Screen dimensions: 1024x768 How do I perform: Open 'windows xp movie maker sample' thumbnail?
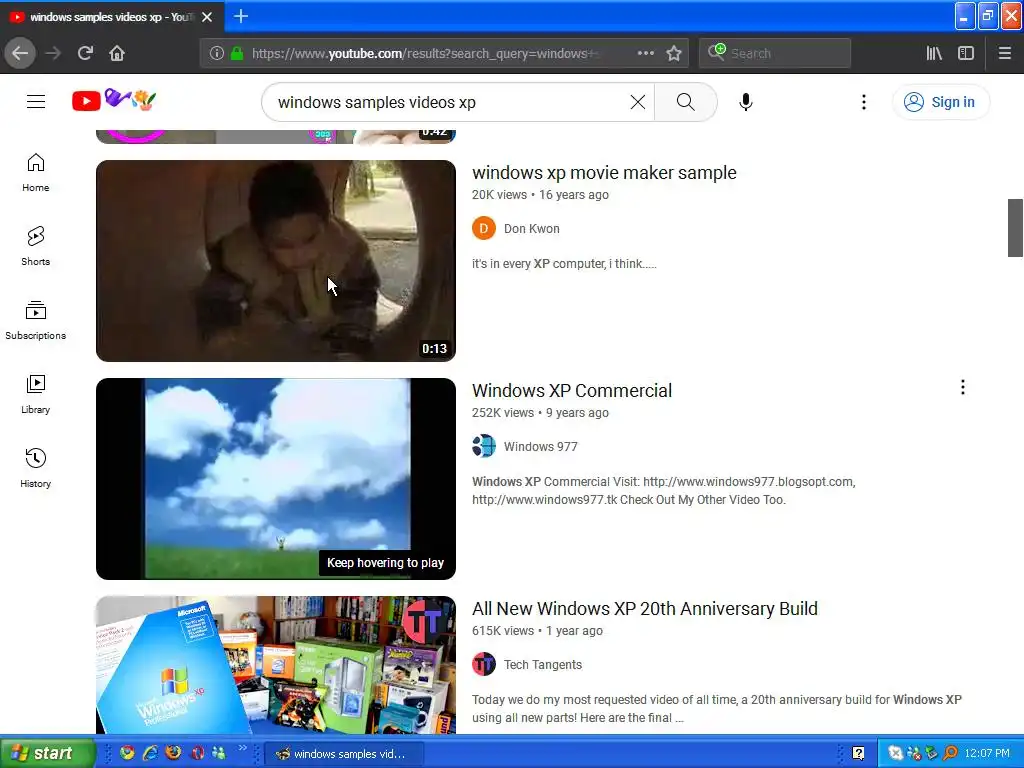(x=276, y=261)
